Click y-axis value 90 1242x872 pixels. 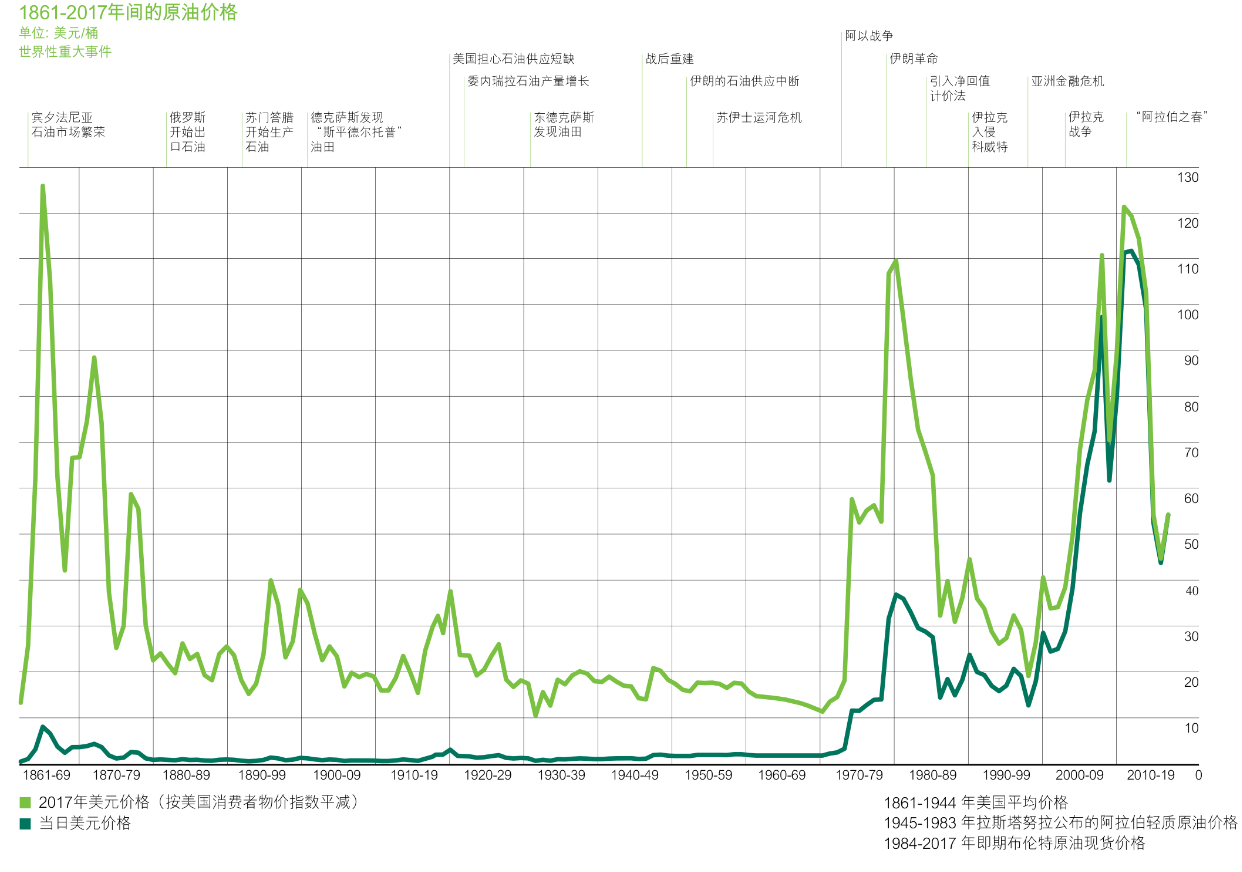coord(1190,360)
